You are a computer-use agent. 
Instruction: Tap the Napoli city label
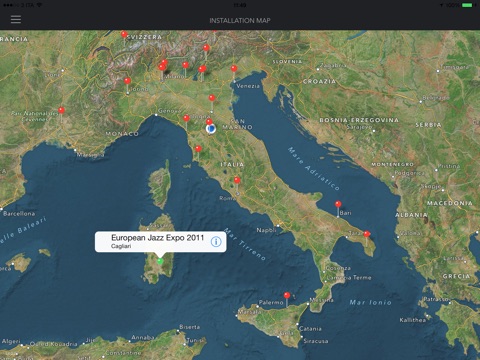point(266,230)
